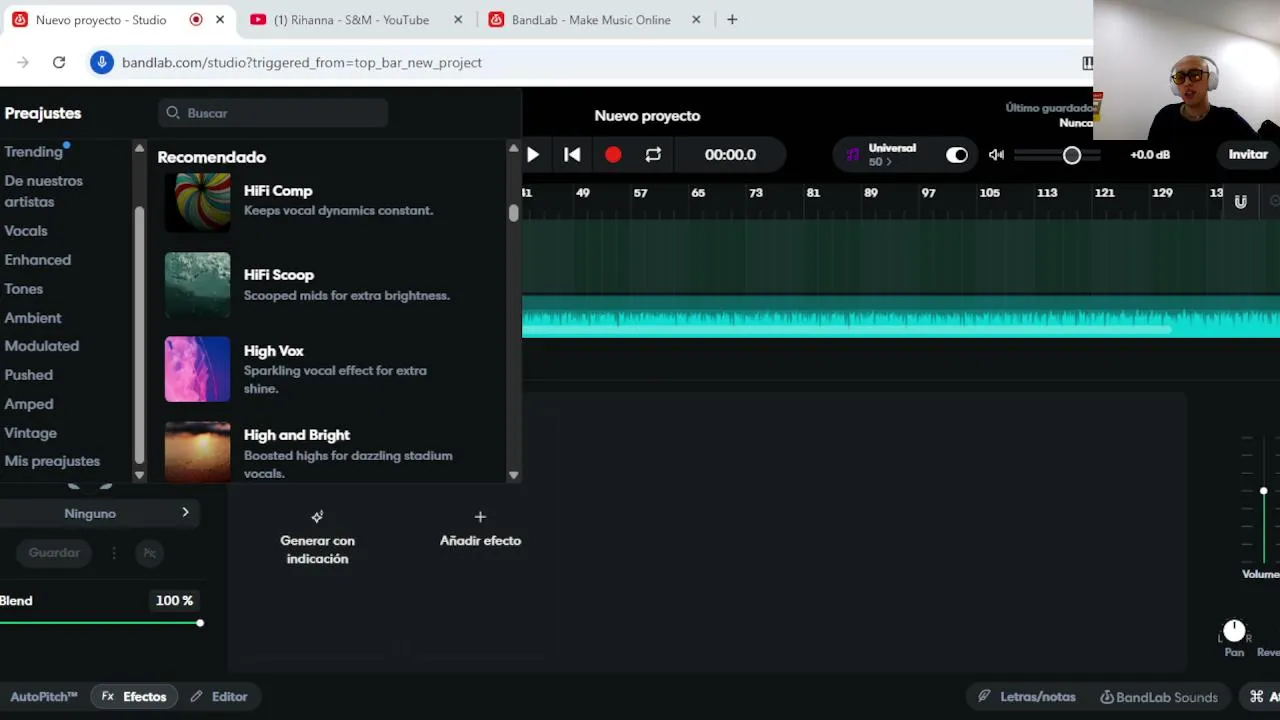Choose the HiFi Scoop preset thumbnail
Viewport: 1280px width, 720px height.
coord(197,285)
